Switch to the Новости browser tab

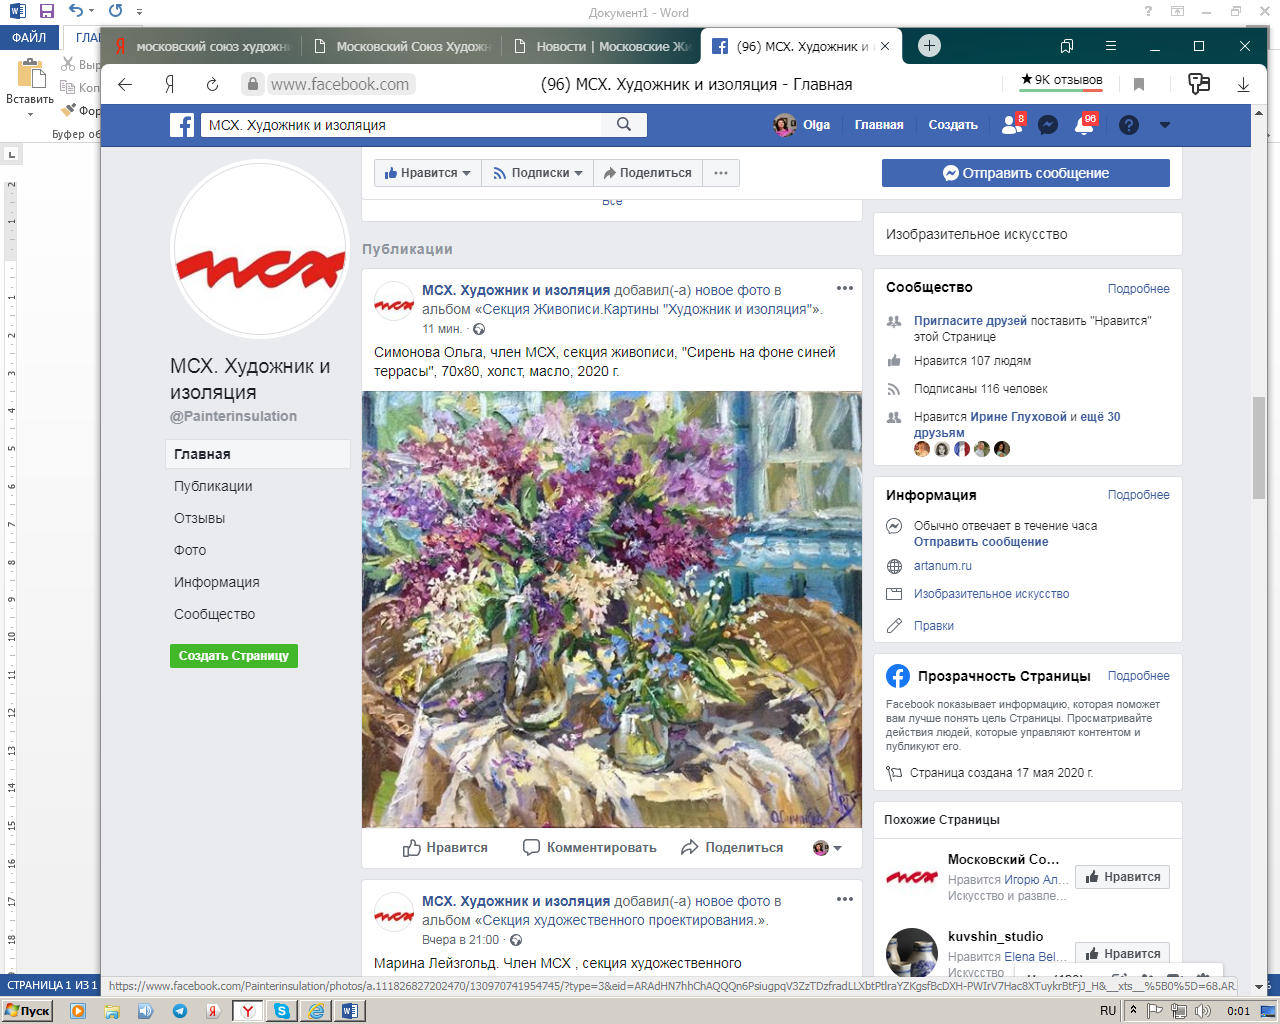(x=602, y=46)
